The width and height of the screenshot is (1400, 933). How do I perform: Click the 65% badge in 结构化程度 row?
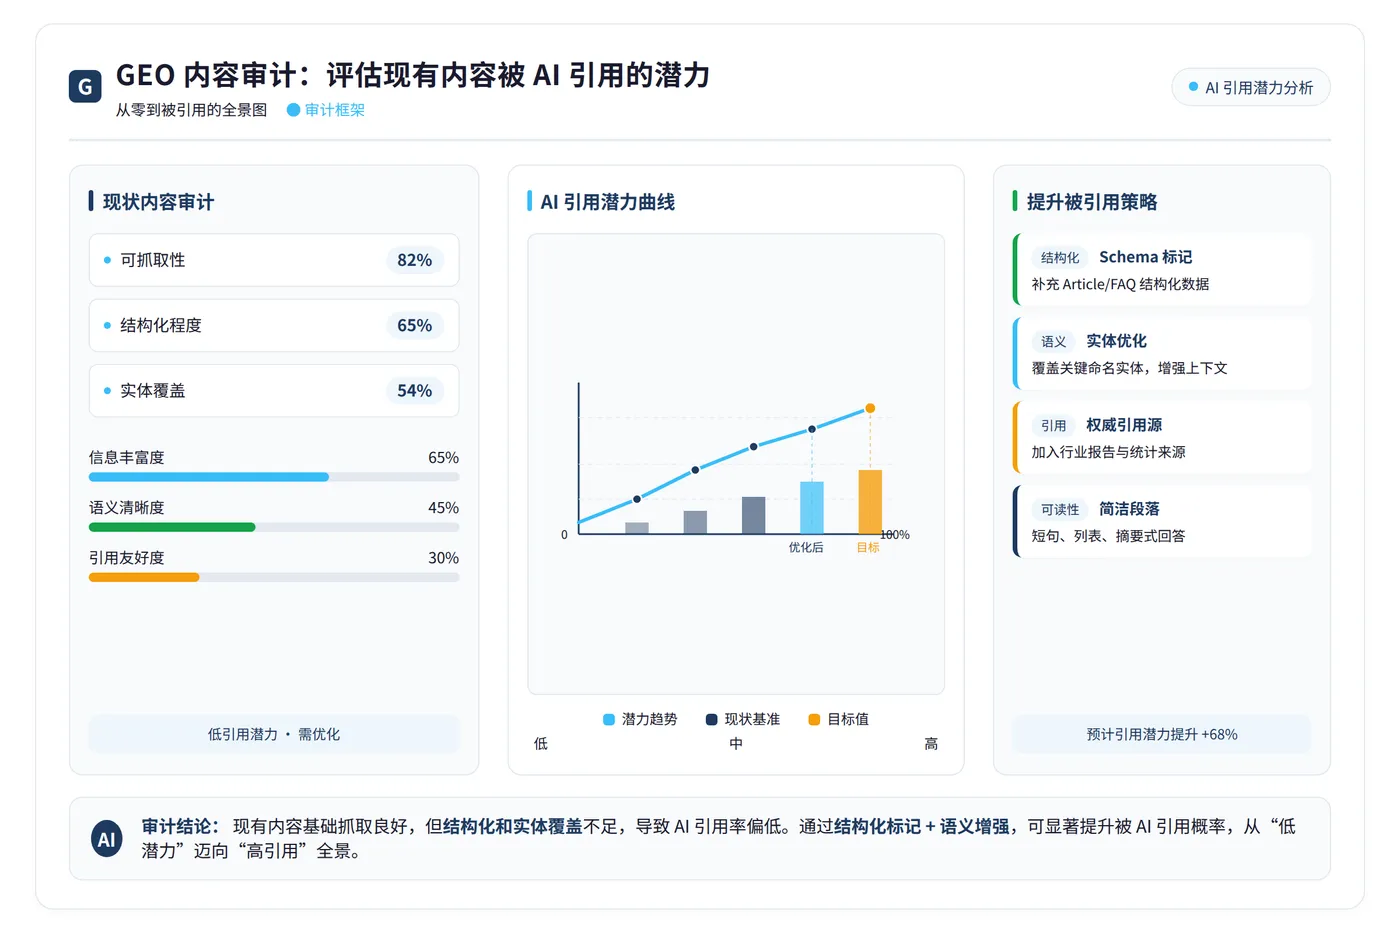tap(414, 325)
